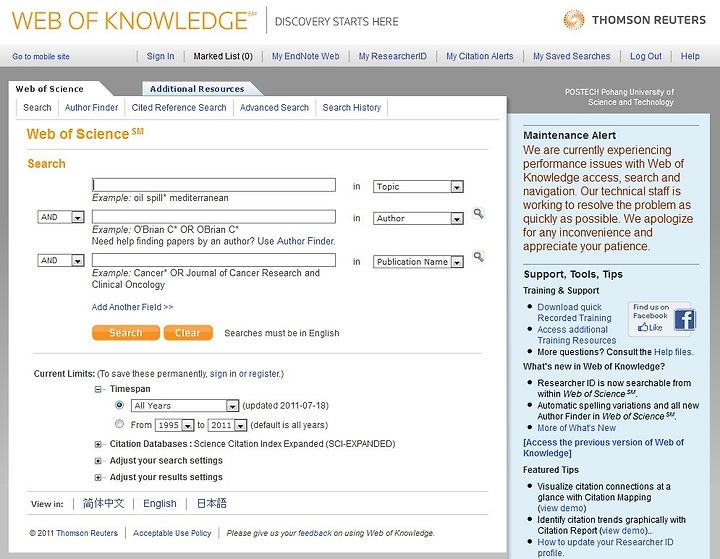Click the Help link in top bar
The width and height of the screenshot is (720, 559).
(x=690, y=56)
